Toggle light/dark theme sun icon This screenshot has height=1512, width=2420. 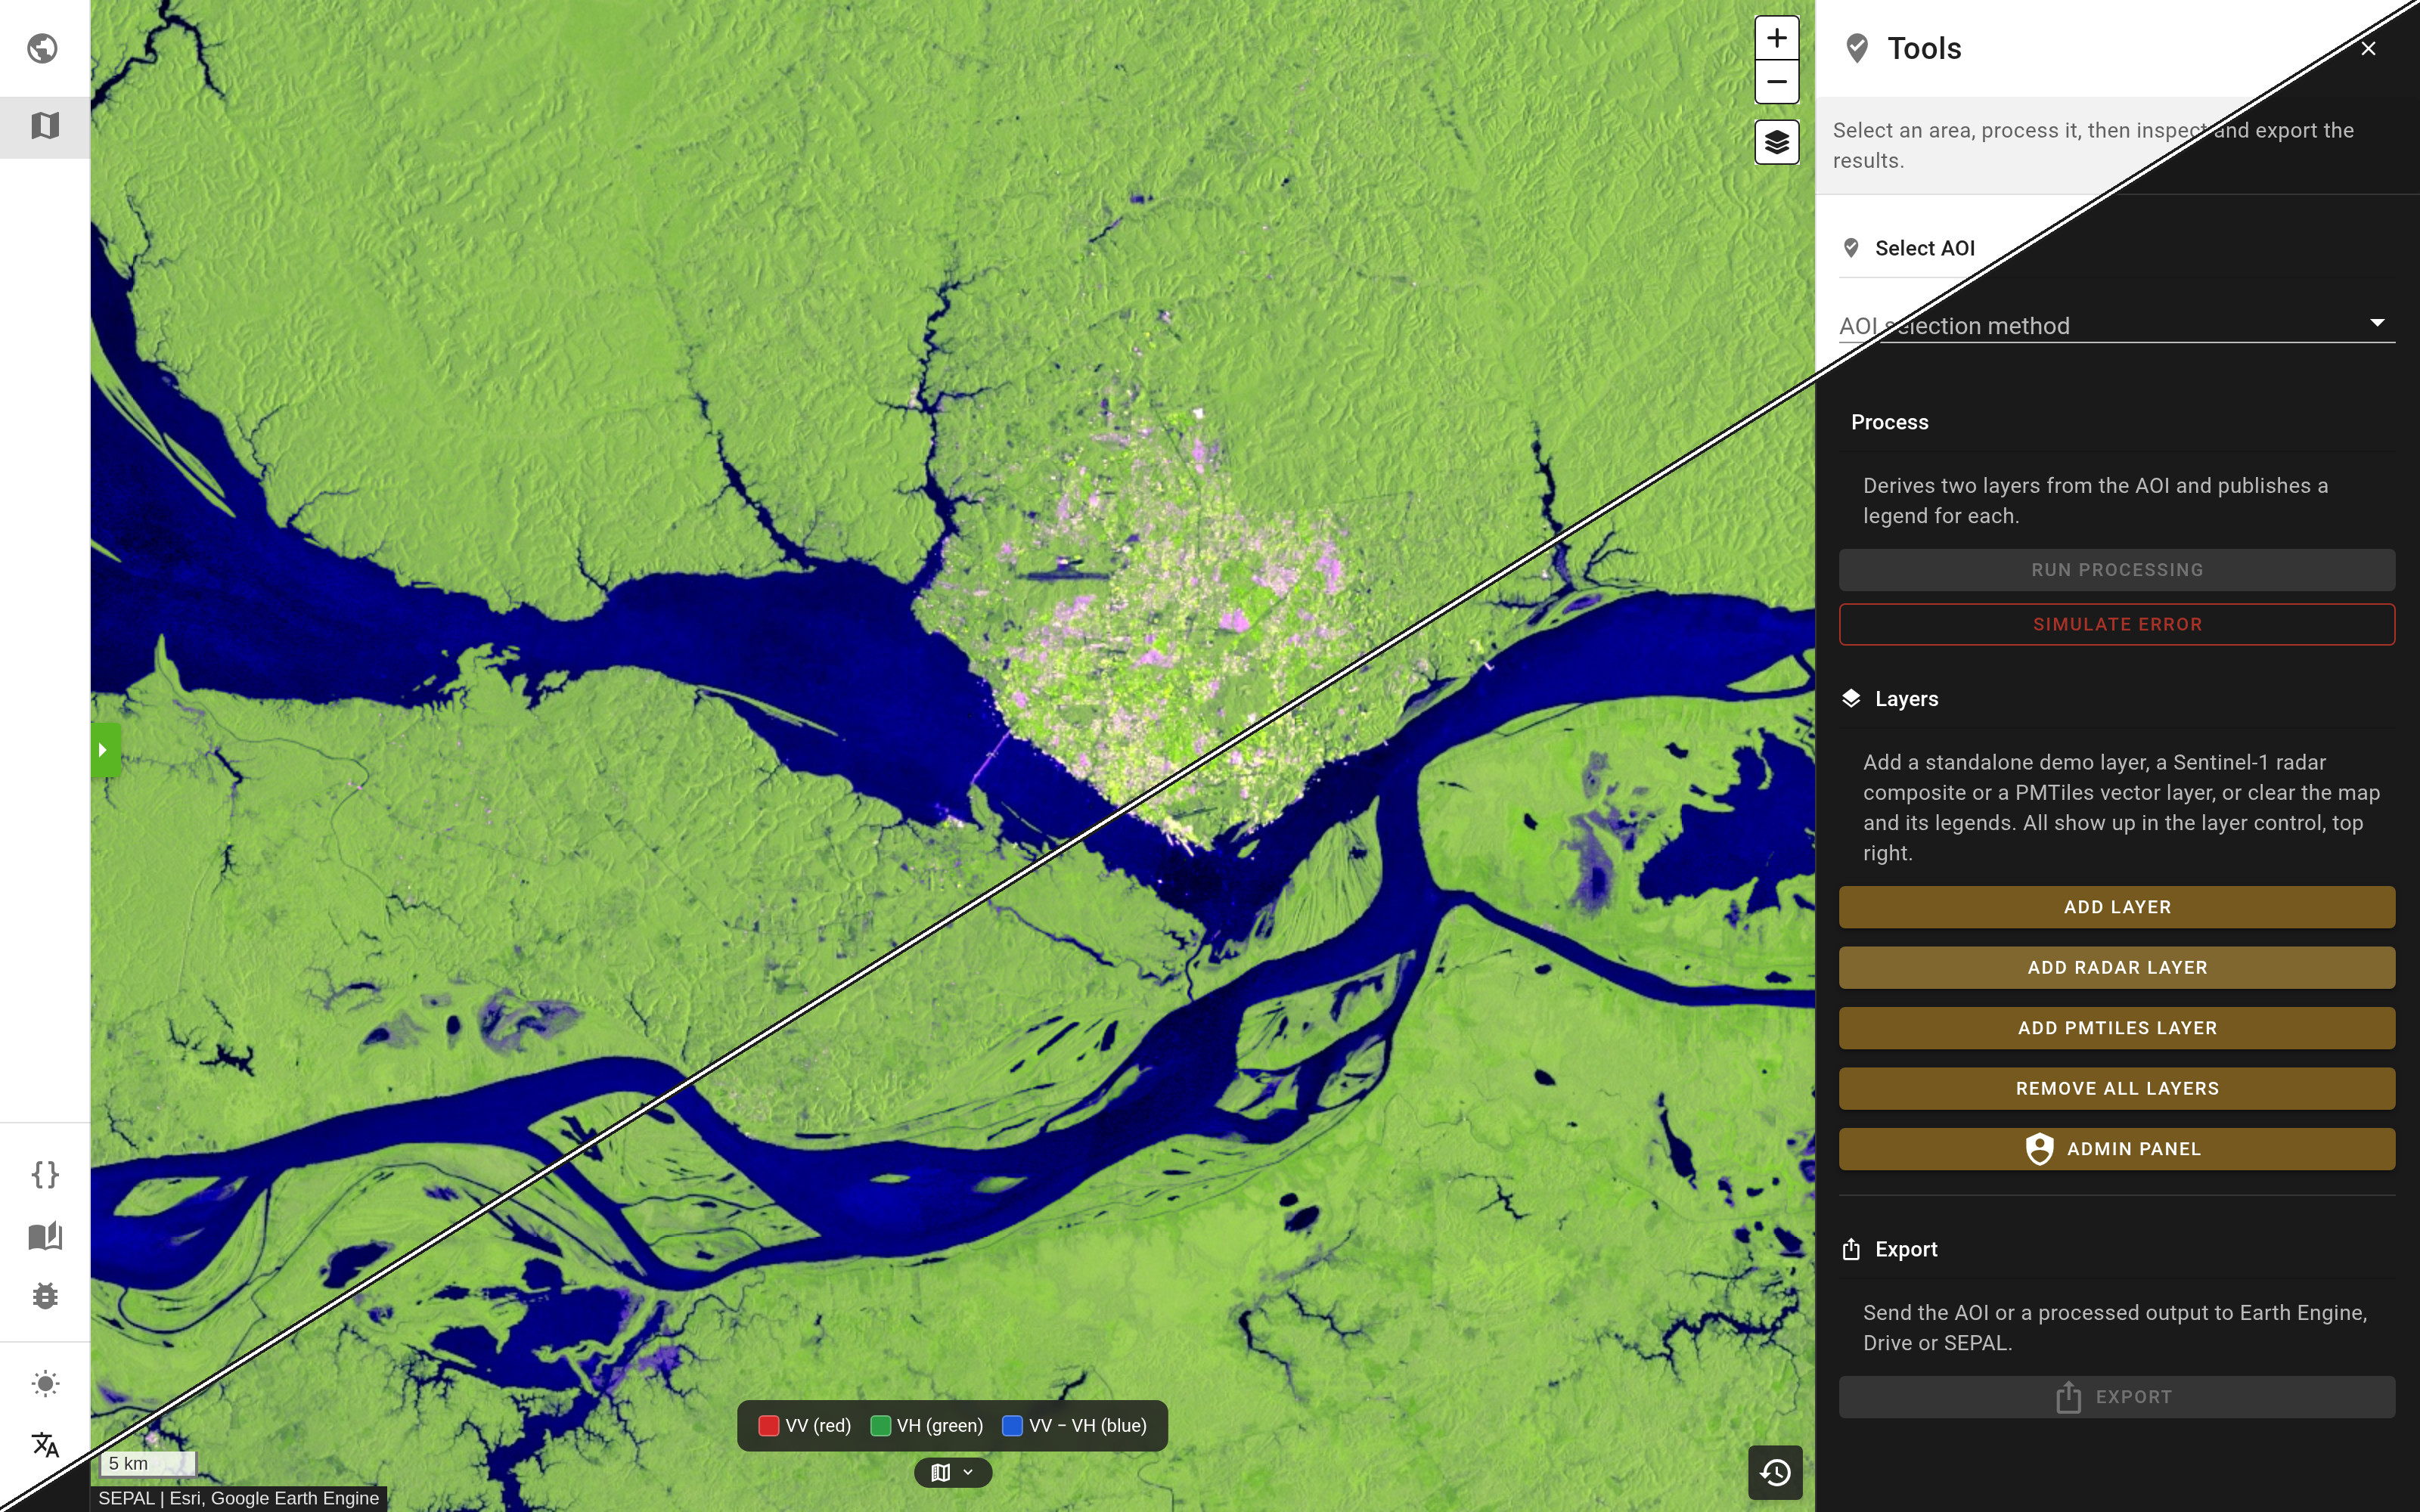click(45, 1384)
